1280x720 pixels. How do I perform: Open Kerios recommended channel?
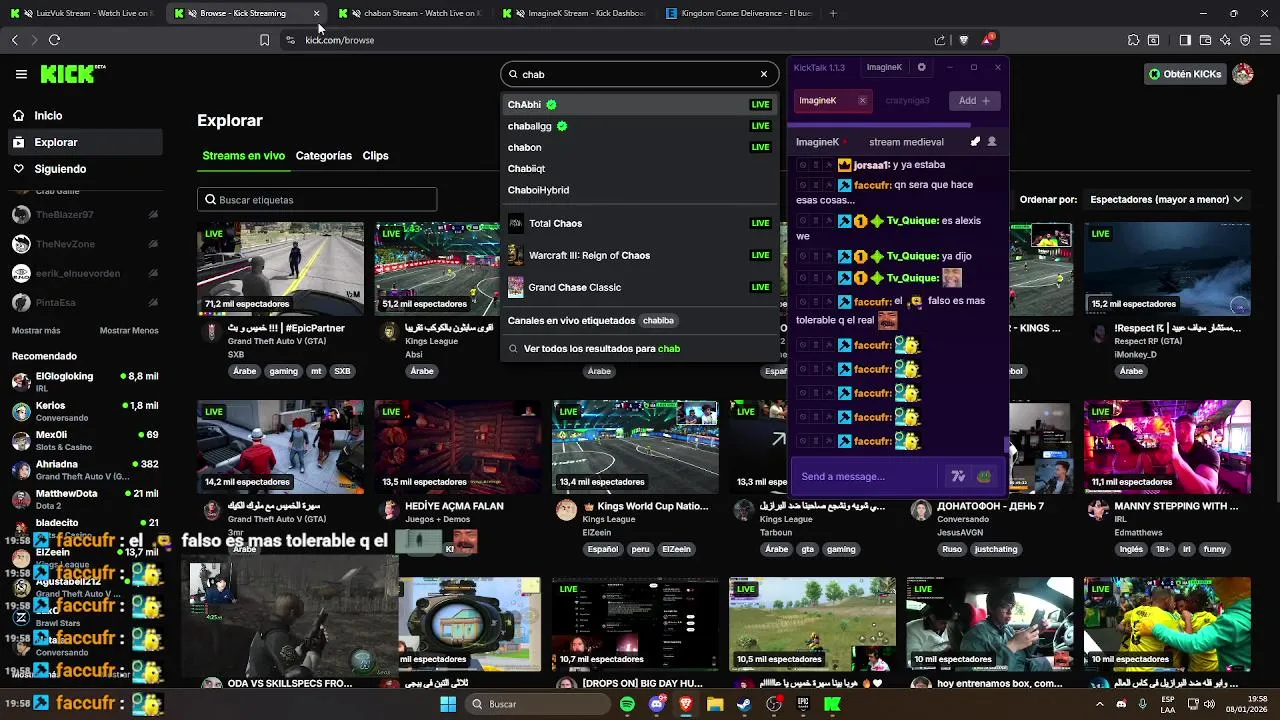(84, 411)
